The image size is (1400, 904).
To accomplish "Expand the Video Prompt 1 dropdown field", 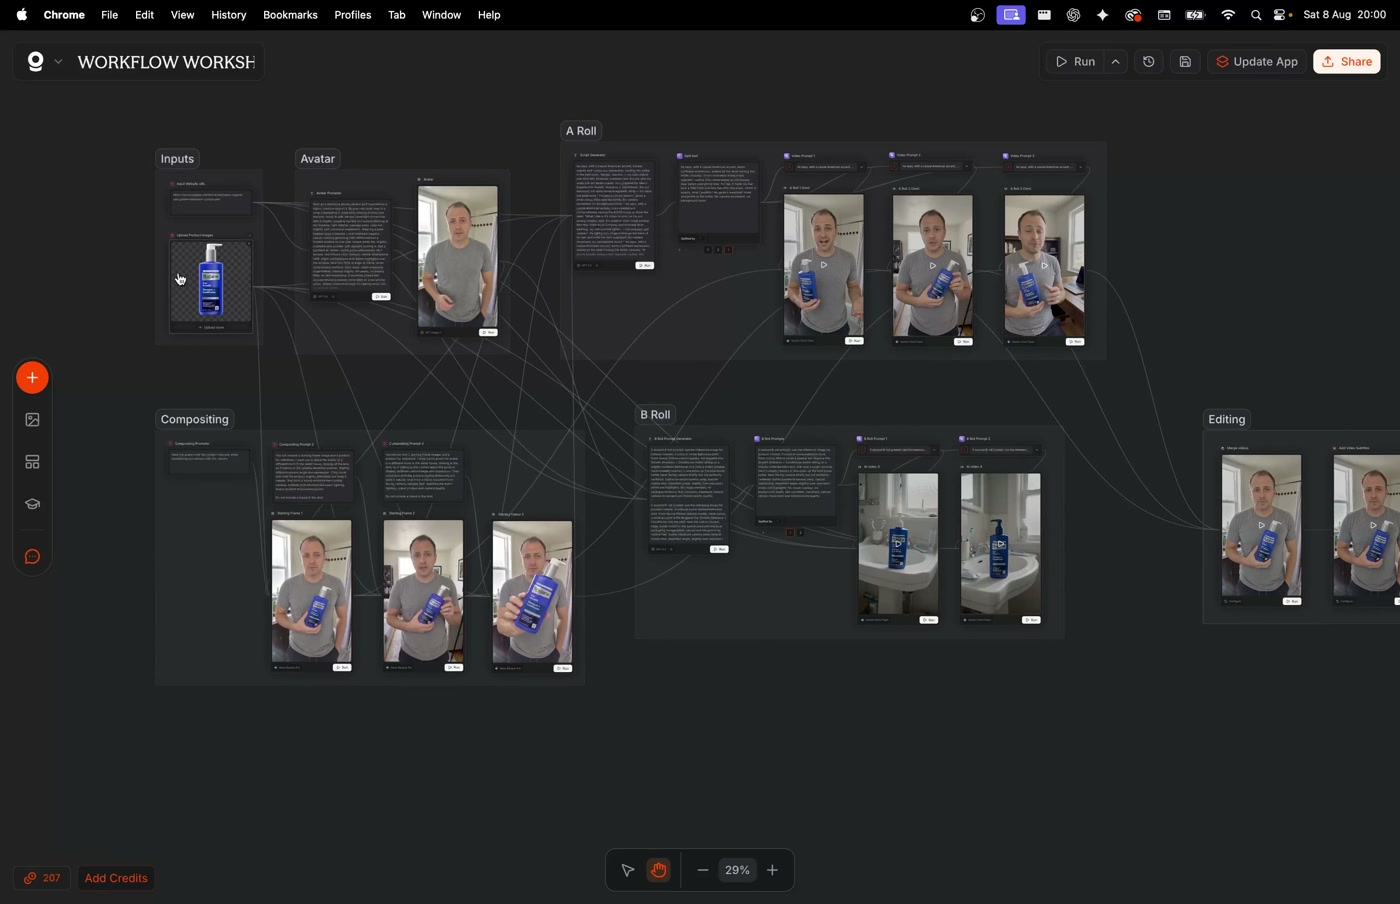I will (826, 167).
